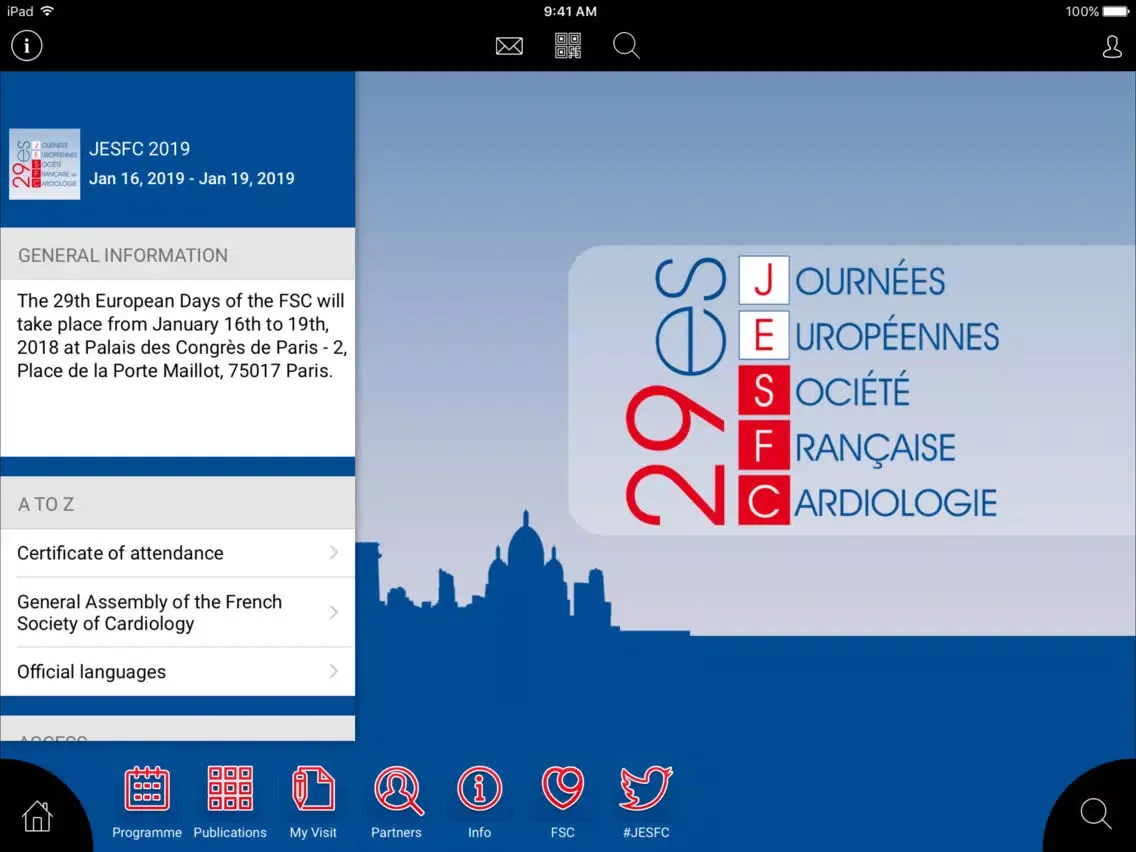Select the JESFC 2019 event title
This screenshot has height=852, width=1136.
coord(140,149)
